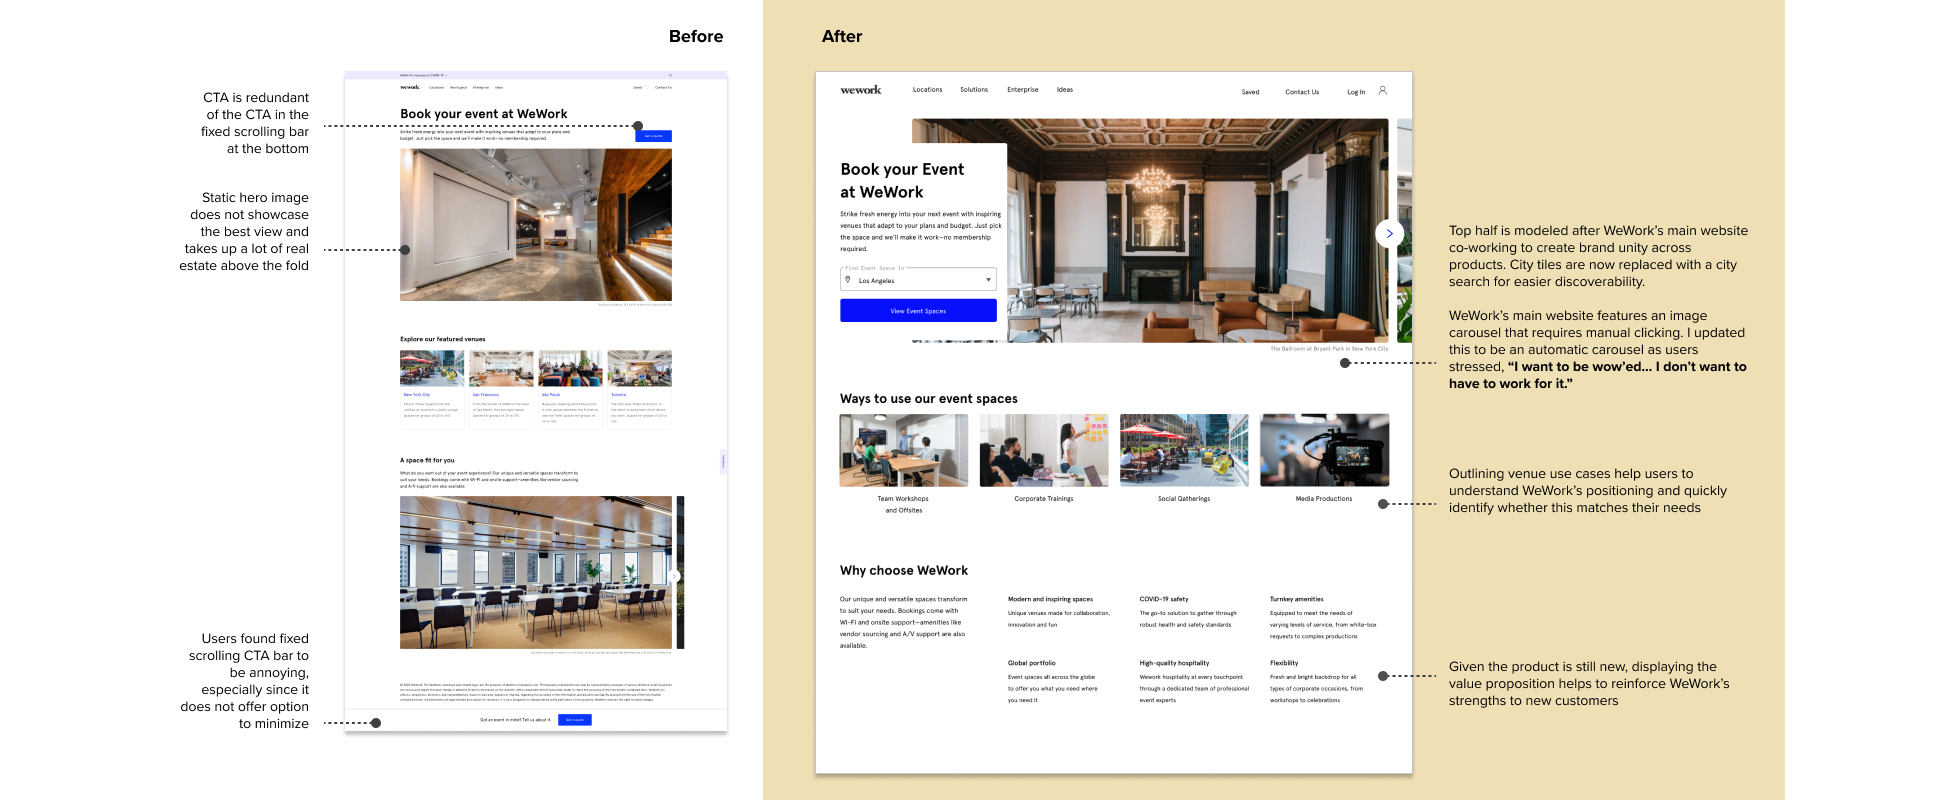Open San Francisco venue card
1960x800 pixels.
click(x=501, y=389)
